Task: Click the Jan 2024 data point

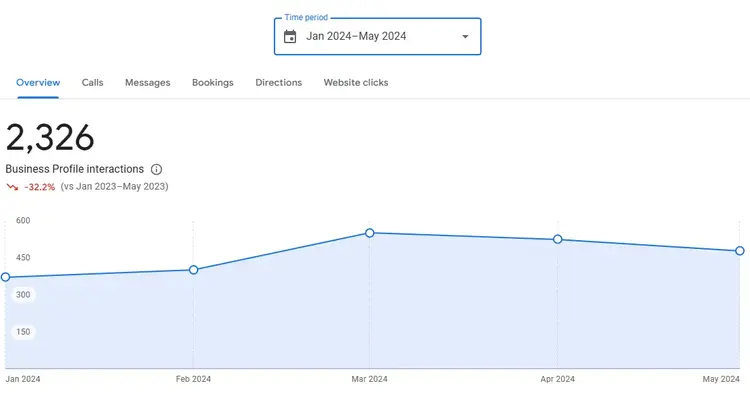Action: tap(5, 277)
